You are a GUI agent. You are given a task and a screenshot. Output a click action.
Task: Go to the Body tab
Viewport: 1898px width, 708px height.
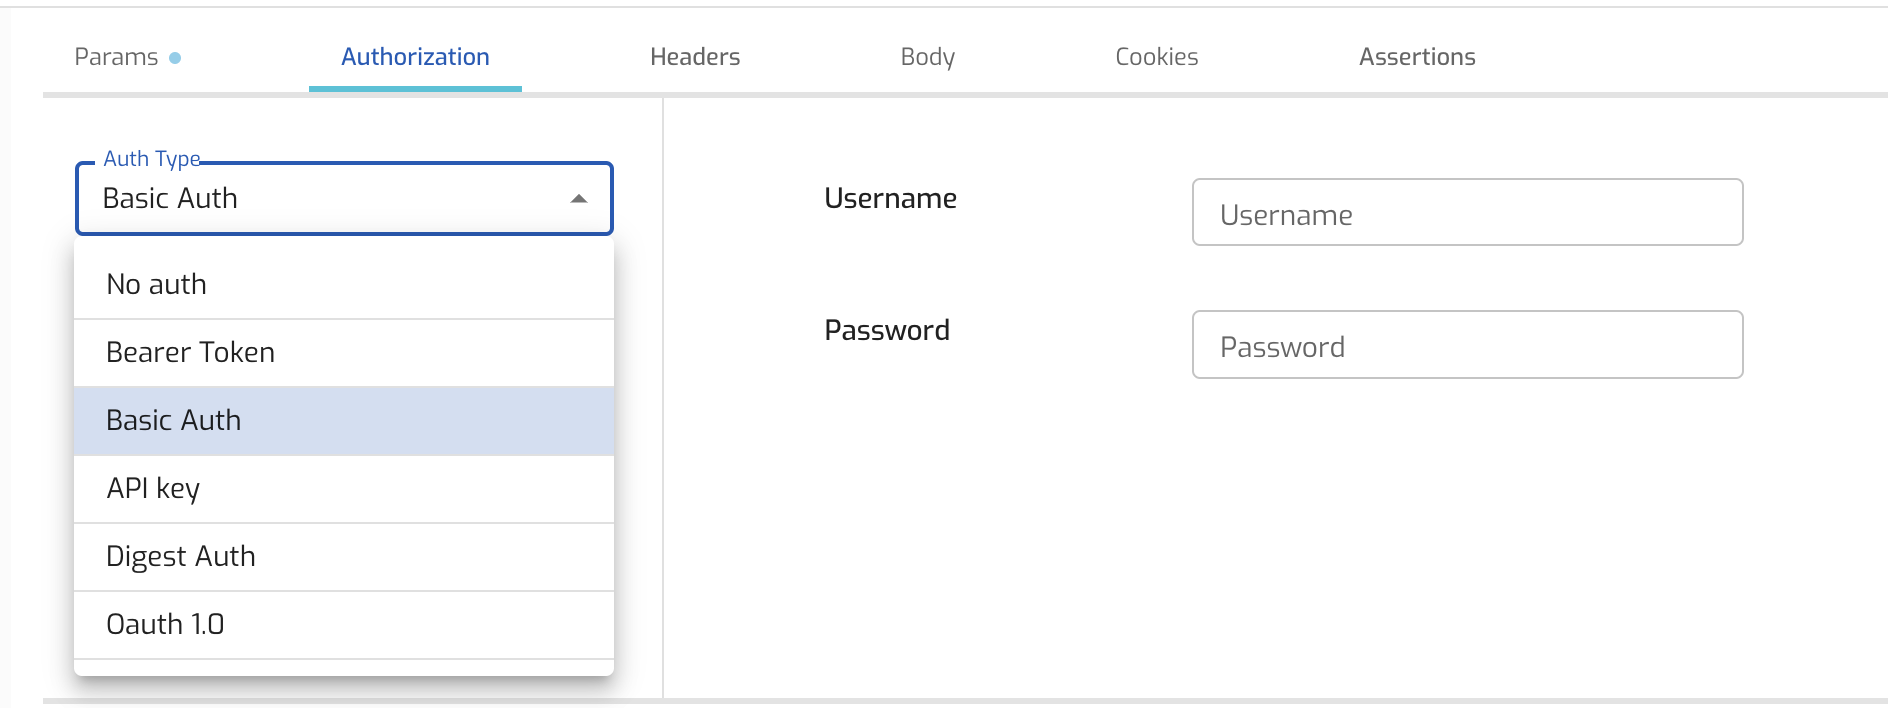click(x=927, y=57)
